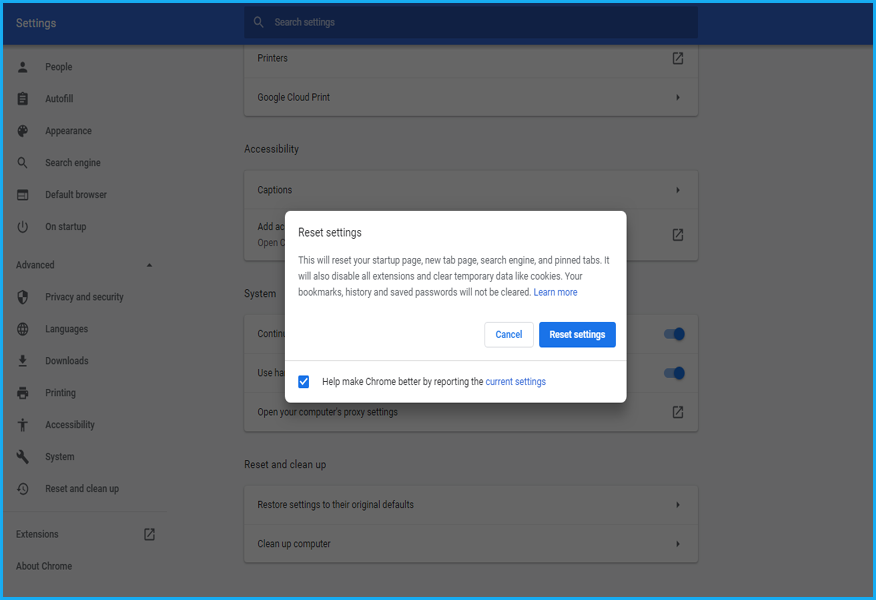The image size is (876, 600).
Task: Toggle the Continue running background apps switch
Action: (x=675, y=334)
